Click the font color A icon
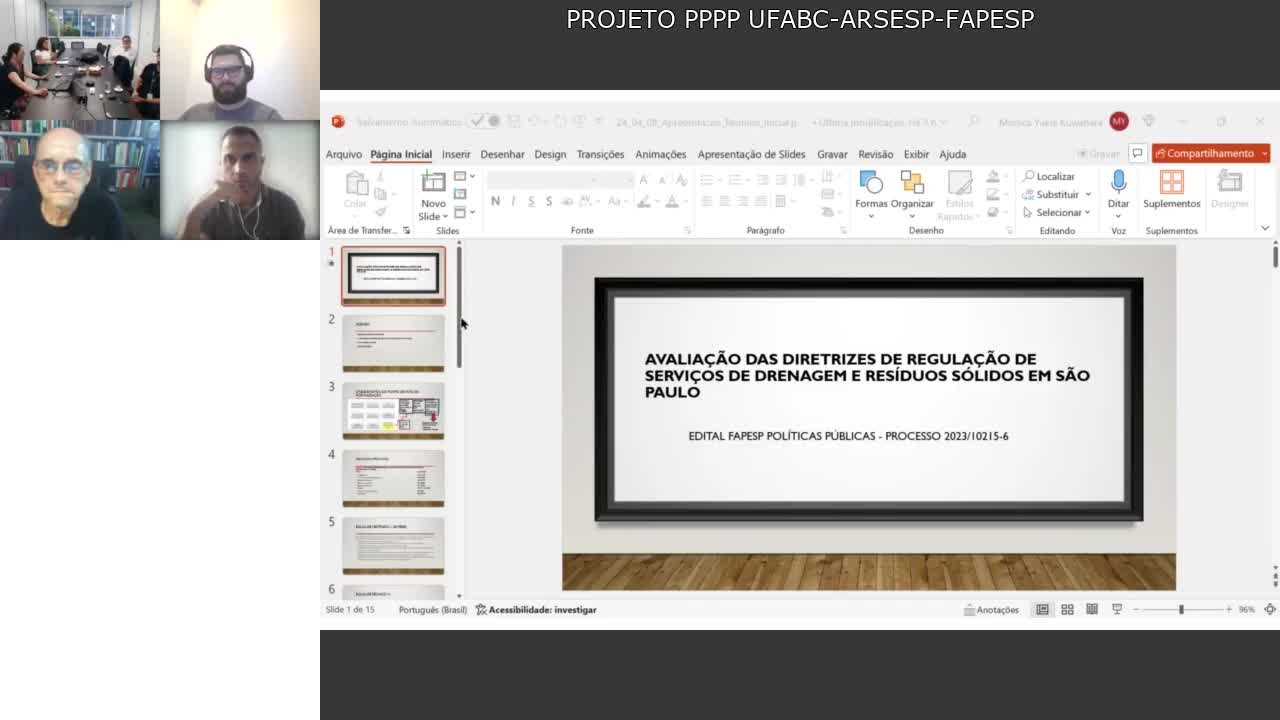 [674, 201]
